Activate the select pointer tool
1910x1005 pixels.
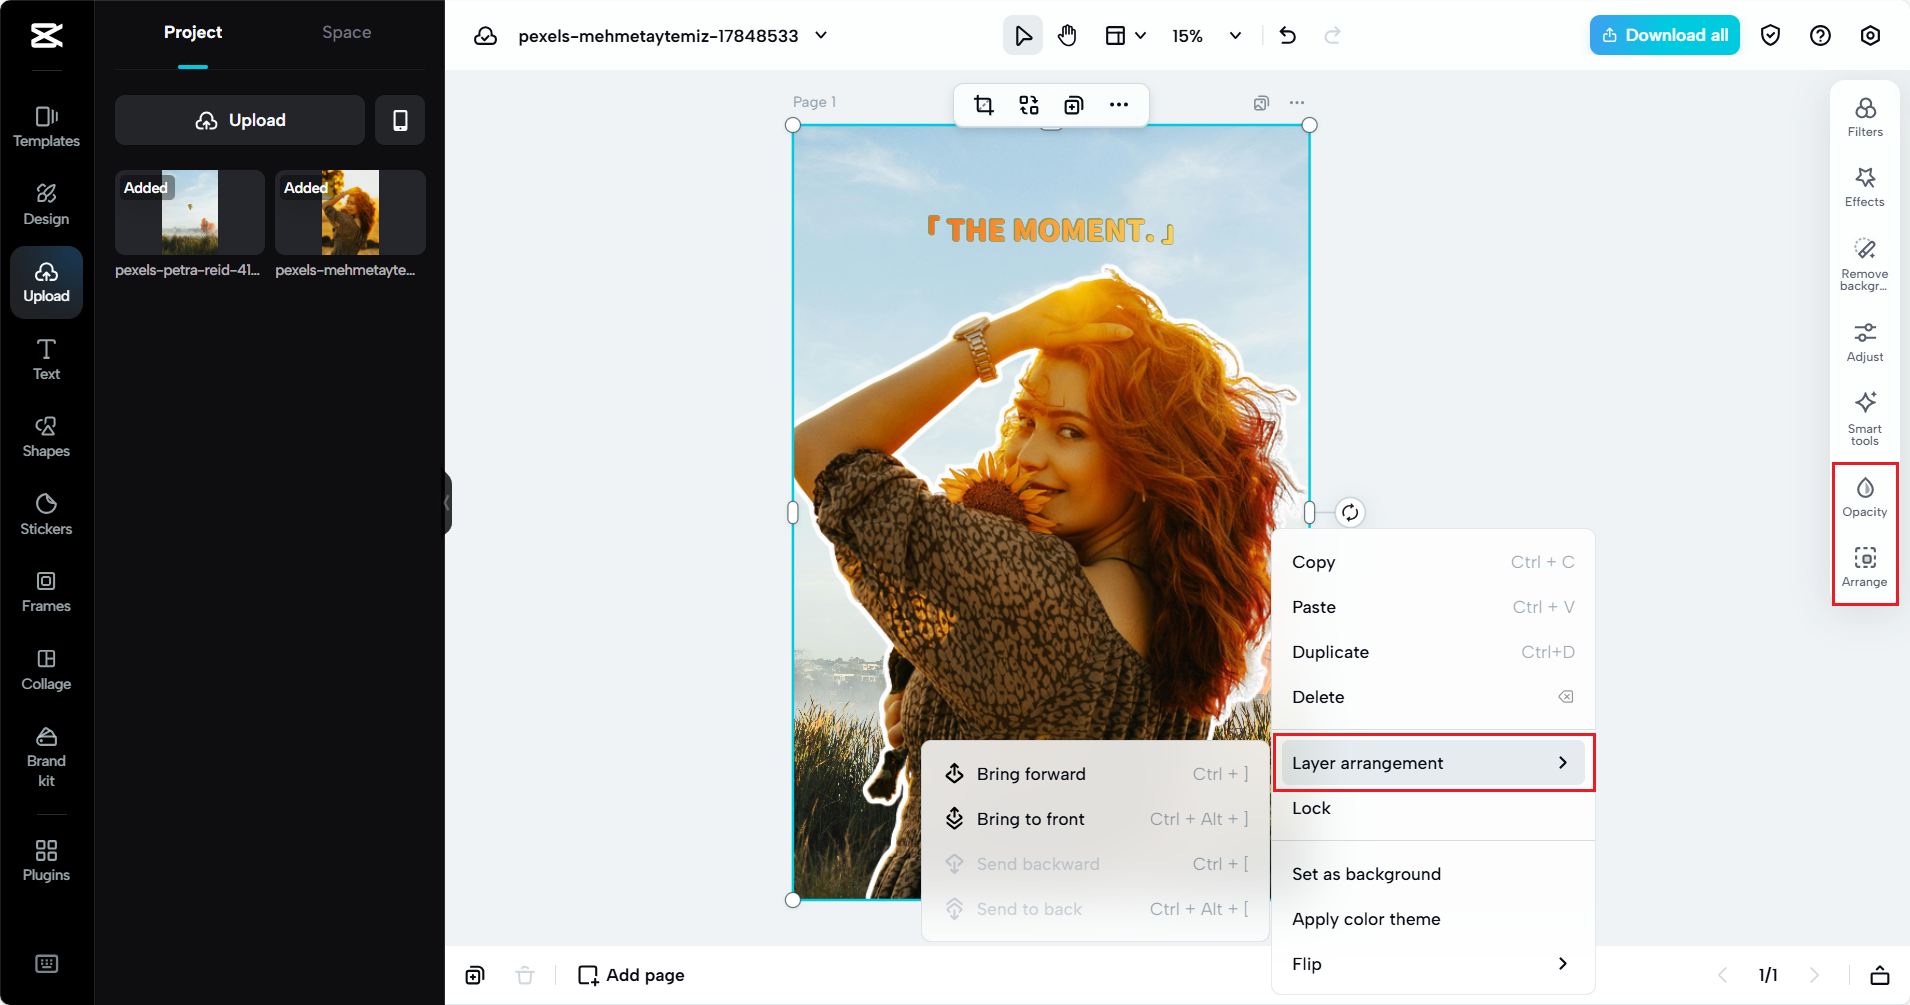(x=1023, y=36)
